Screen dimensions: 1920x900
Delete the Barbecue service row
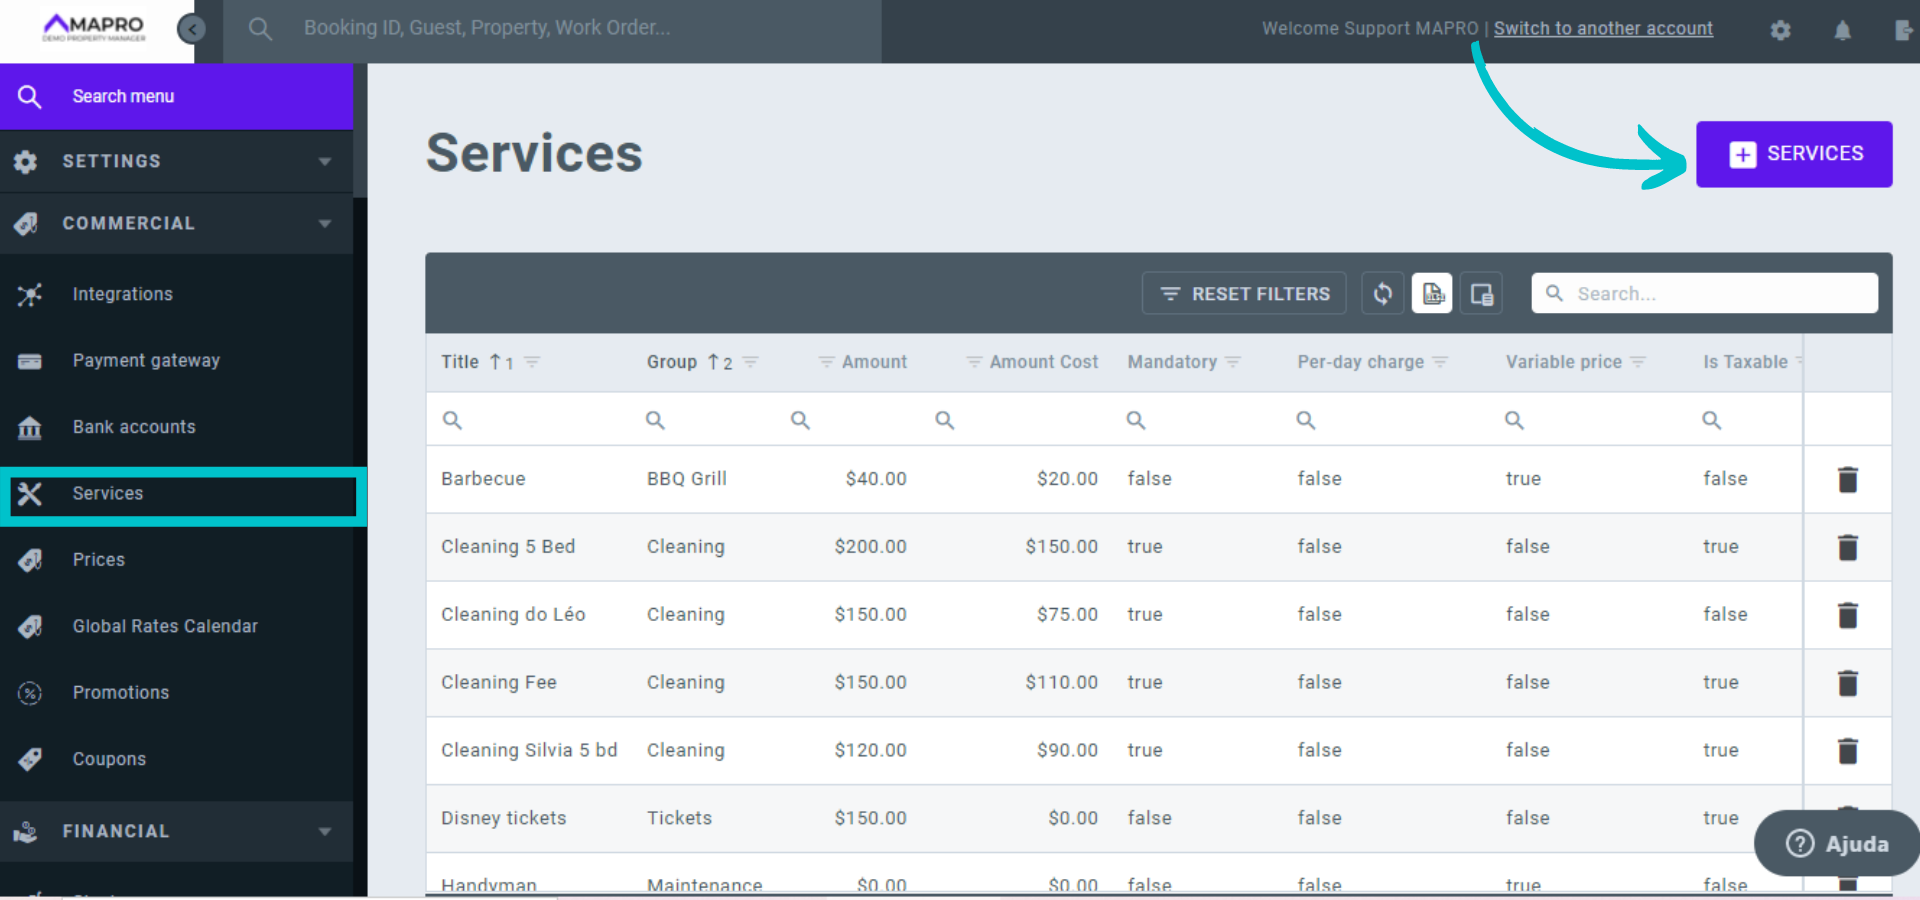pos(1847,480)
